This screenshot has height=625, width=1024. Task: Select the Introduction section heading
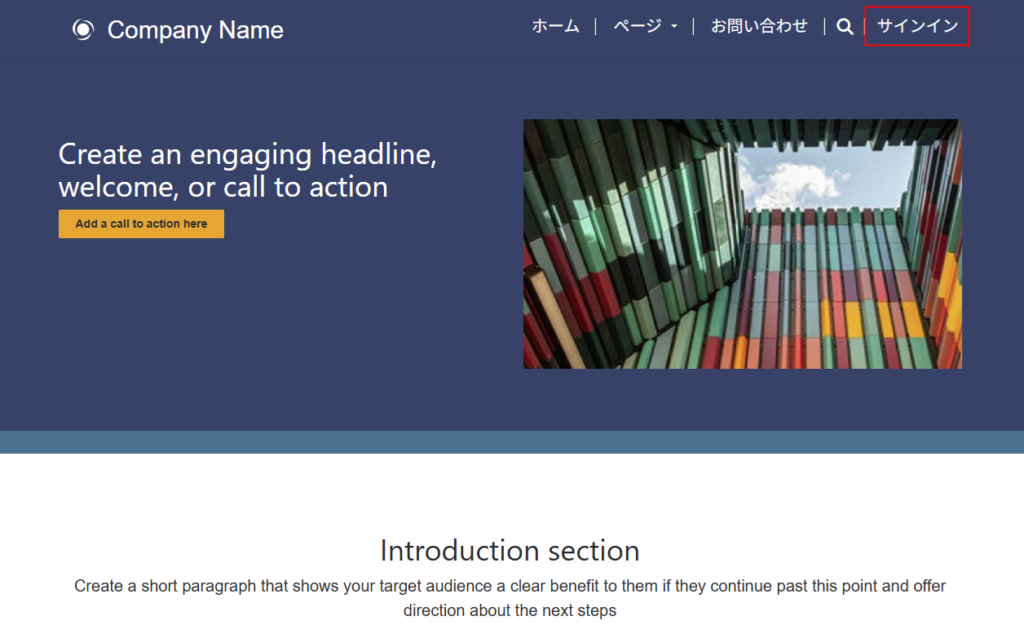(x=510, y=550)
